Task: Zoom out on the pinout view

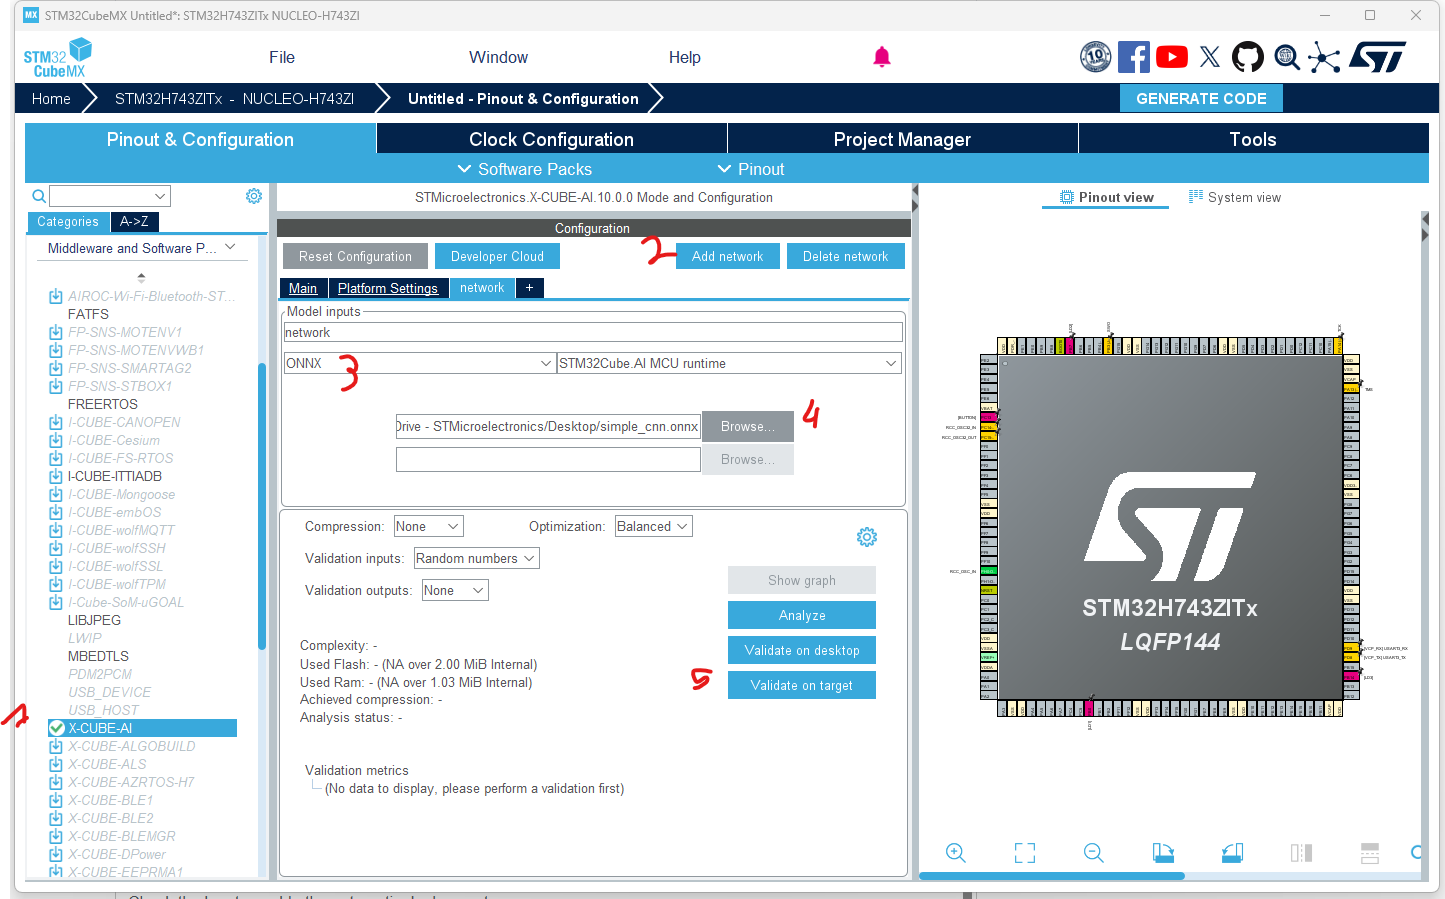Action: (x=1093, y=853)
